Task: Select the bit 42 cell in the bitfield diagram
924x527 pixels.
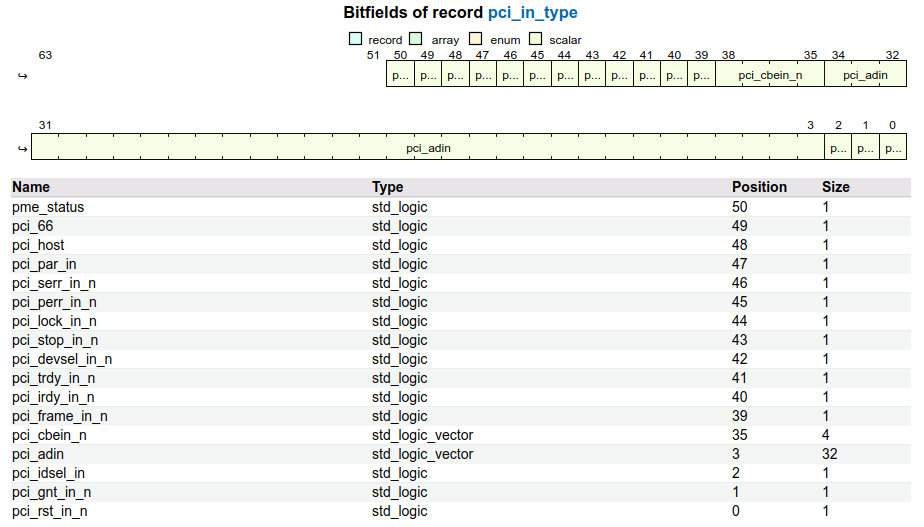Action: pyautogui.click(x=620, y=74)
